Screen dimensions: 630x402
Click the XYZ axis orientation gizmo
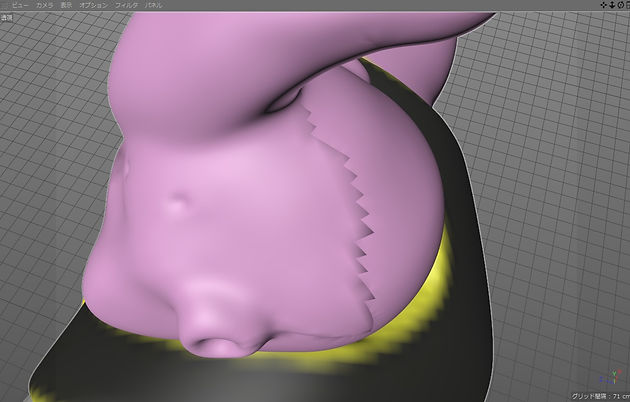610,377
